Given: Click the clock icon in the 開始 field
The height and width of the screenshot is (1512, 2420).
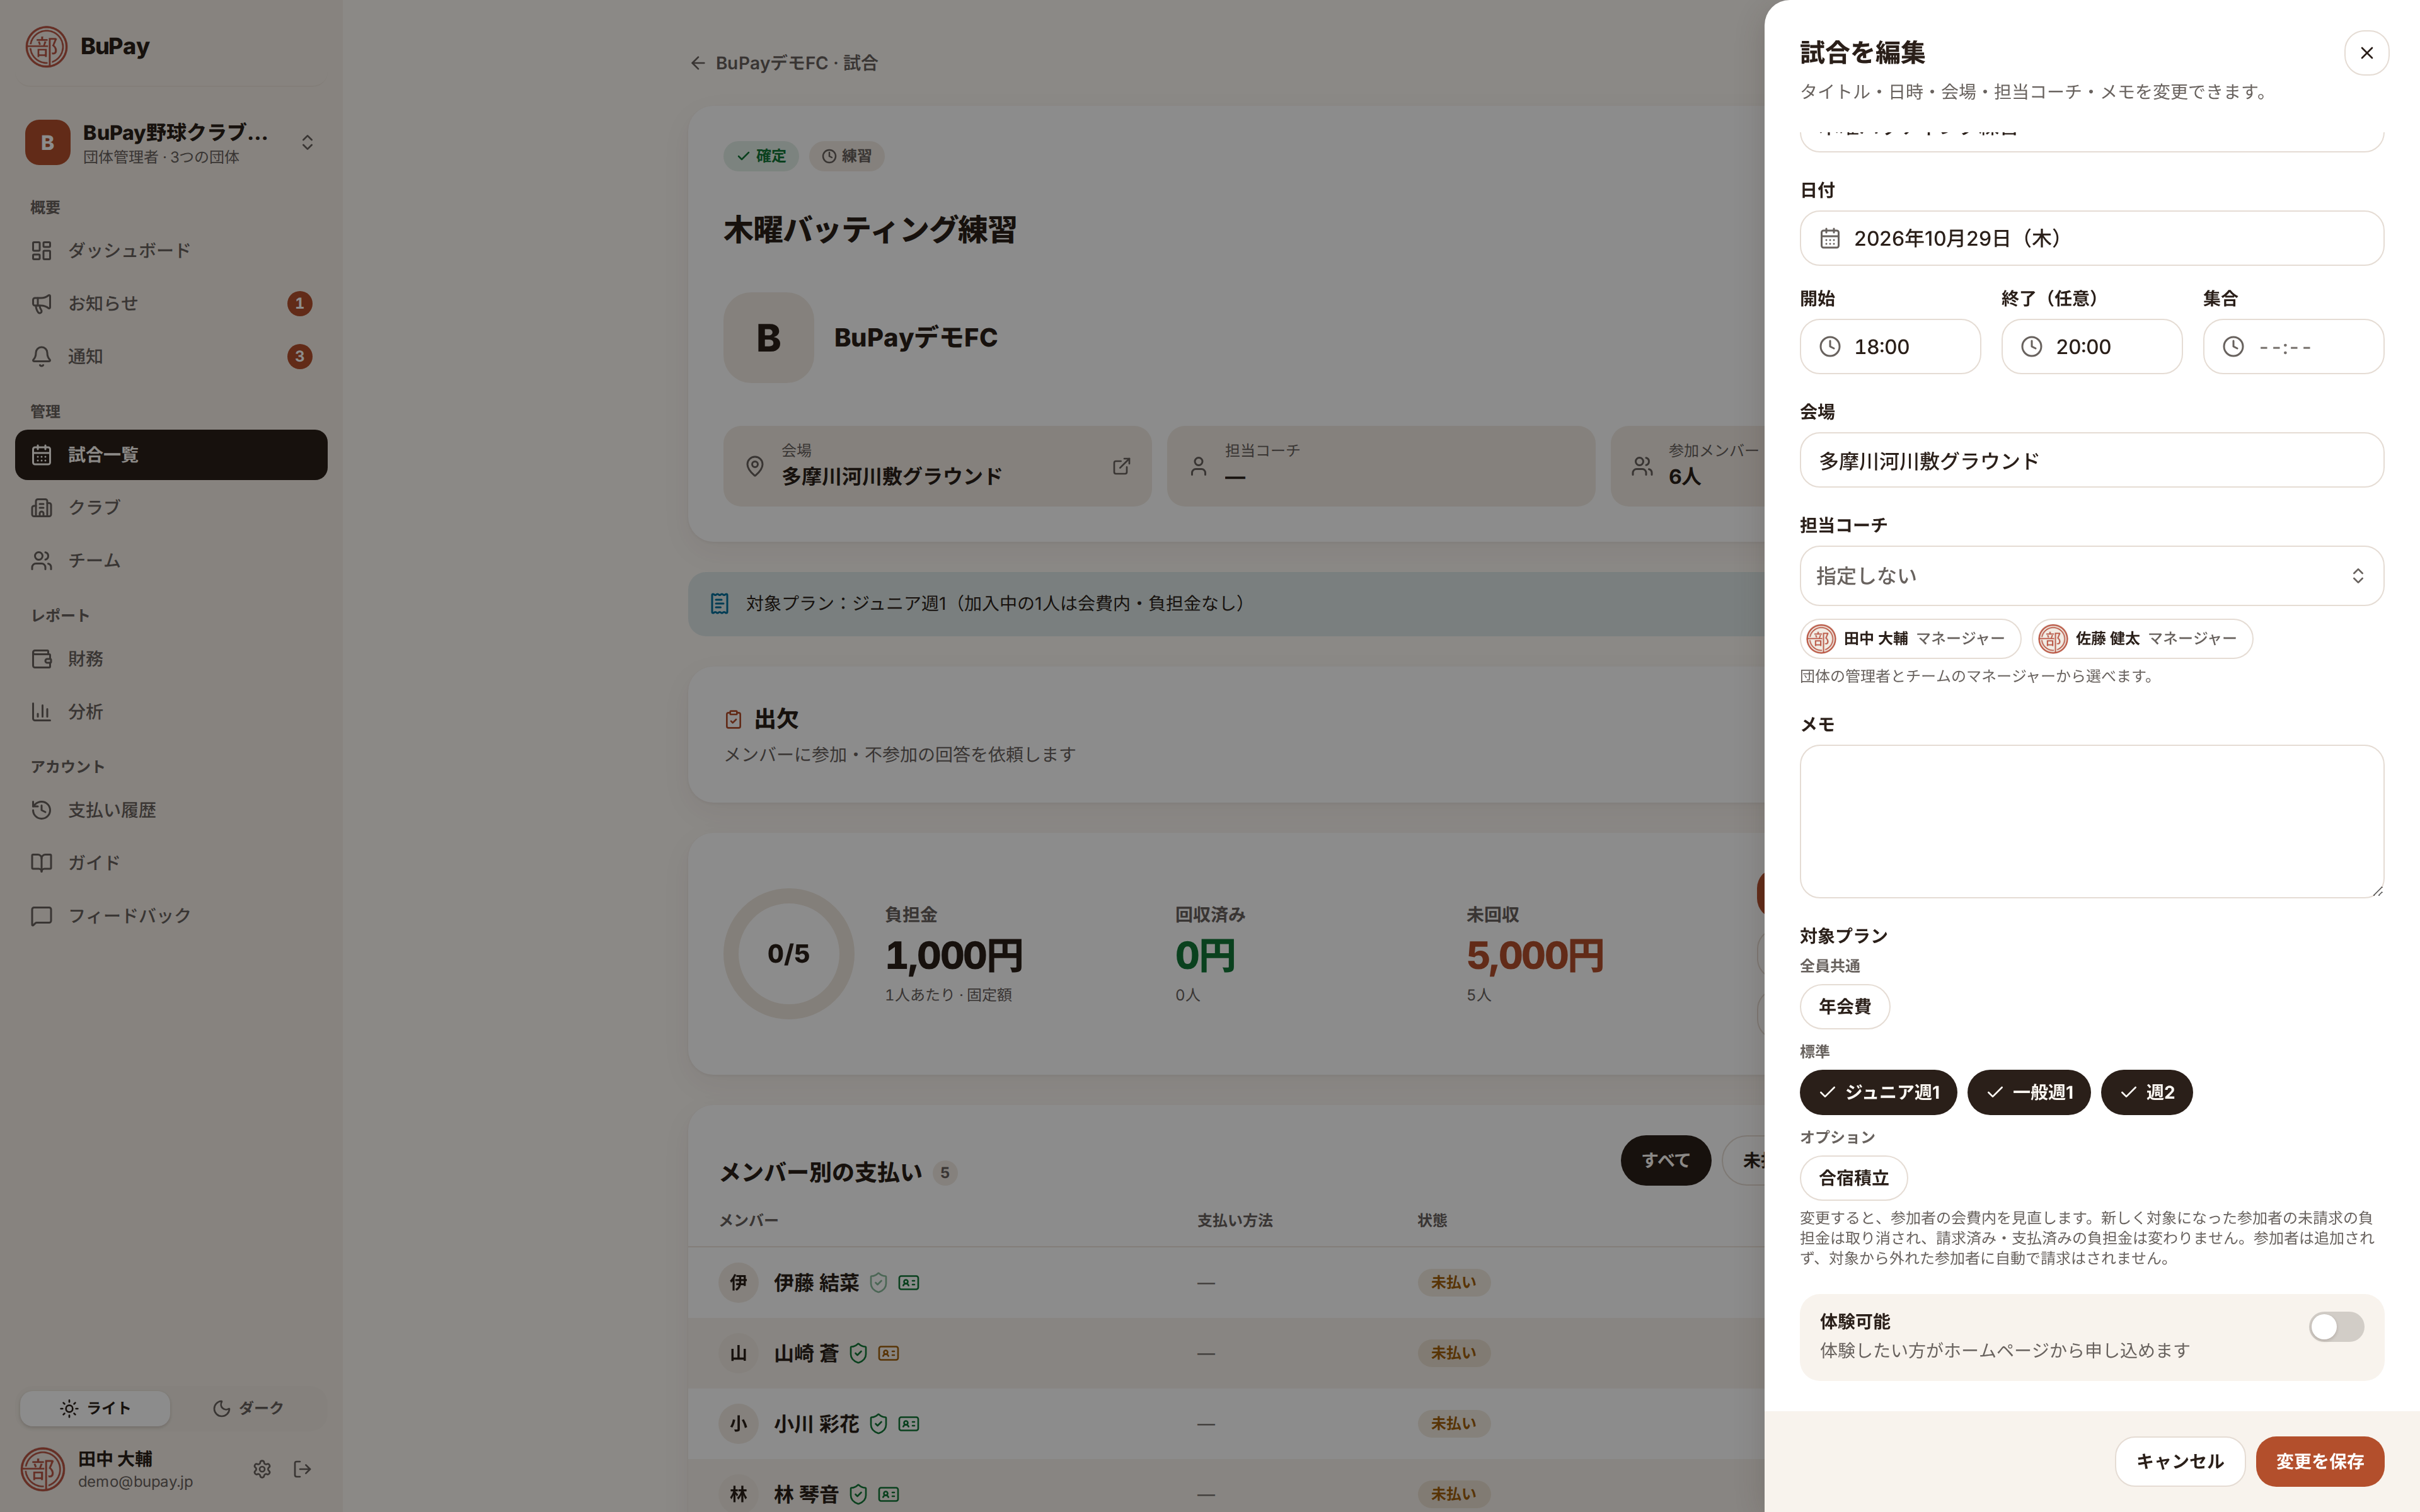Looking at the screenshot, I should [x=1830, y=347].
